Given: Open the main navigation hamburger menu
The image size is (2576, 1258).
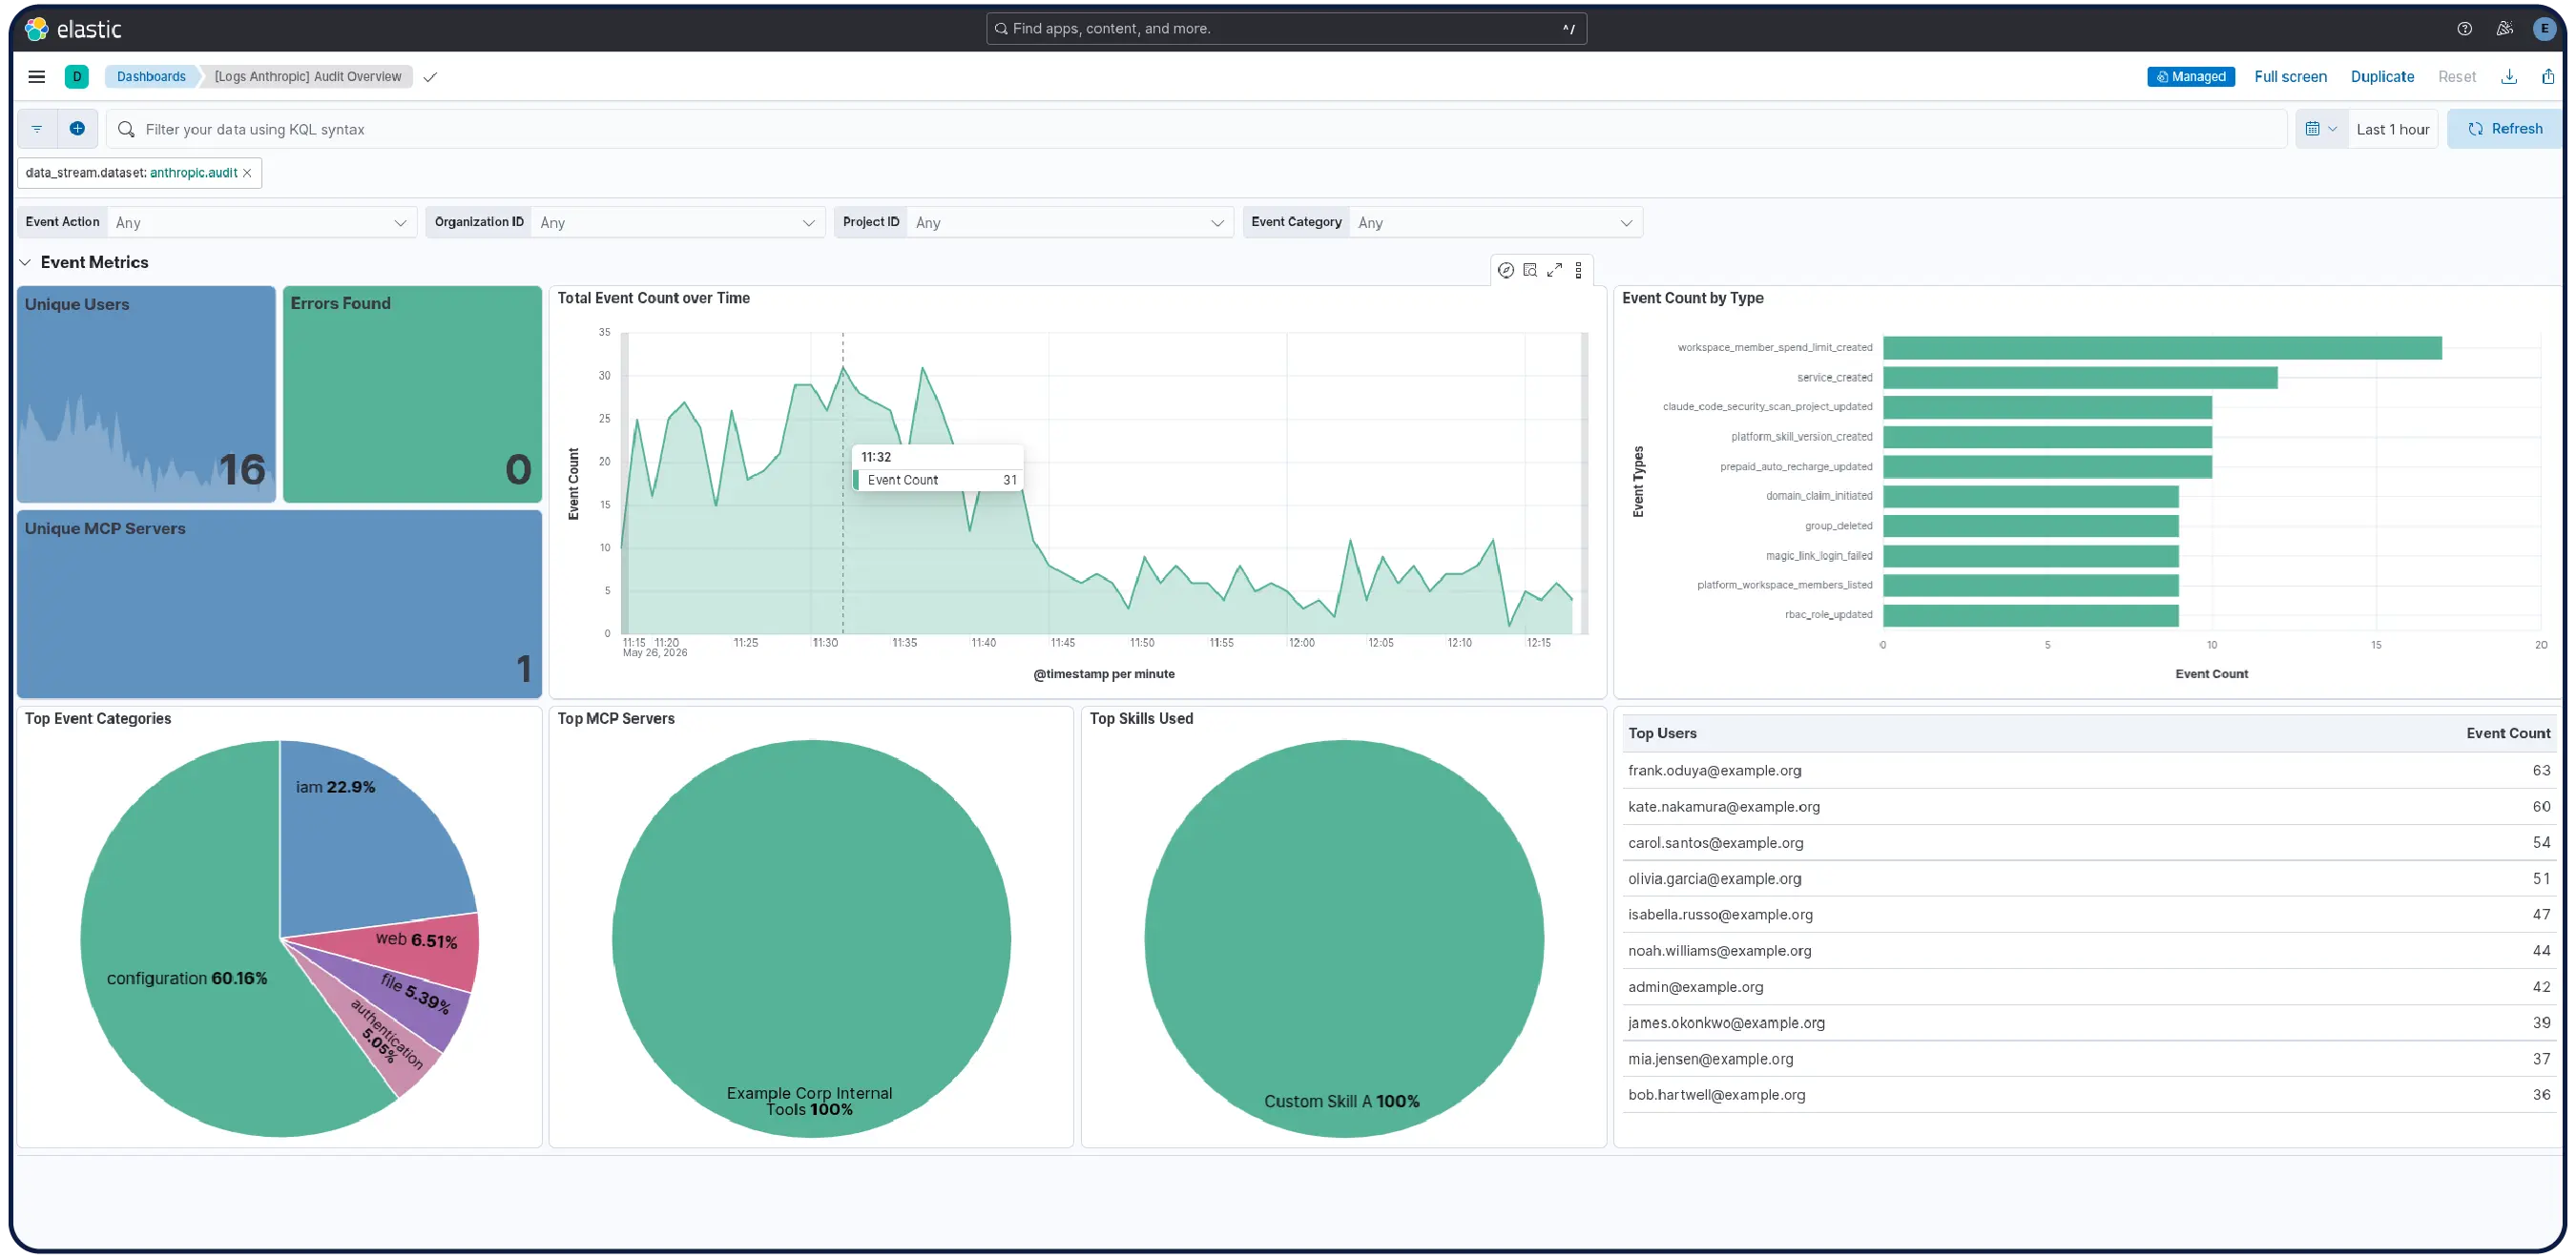Looking at the screenshot, I should [37, 77].
